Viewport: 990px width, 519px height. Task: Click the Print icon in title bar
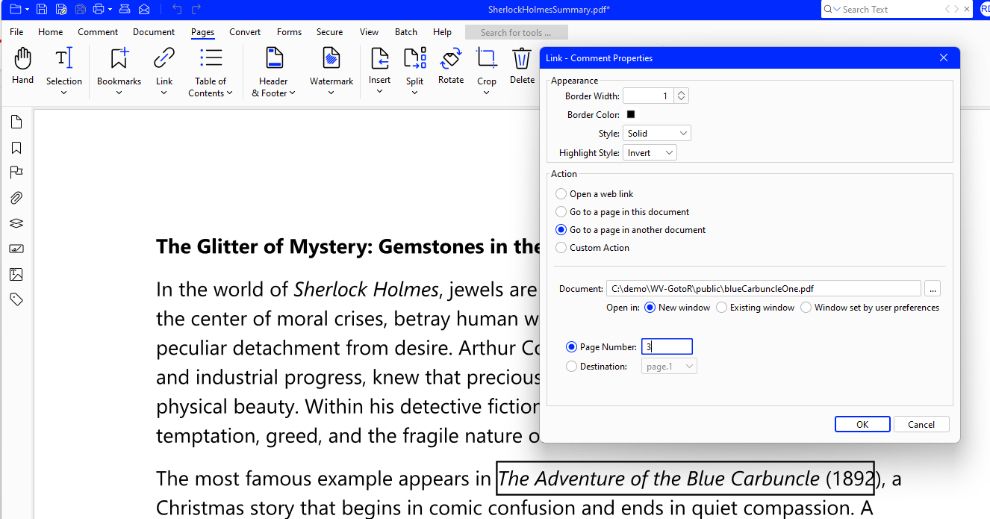click(98, 9)
